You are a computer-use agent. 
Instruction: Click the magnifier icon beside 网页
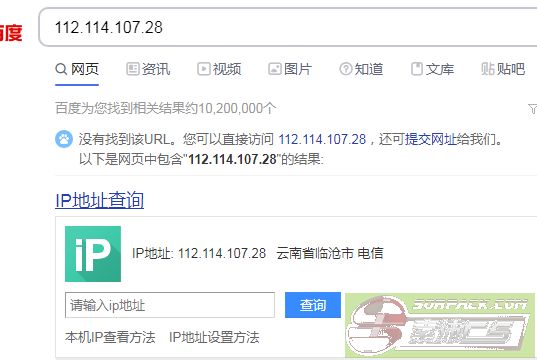(61, 69)
